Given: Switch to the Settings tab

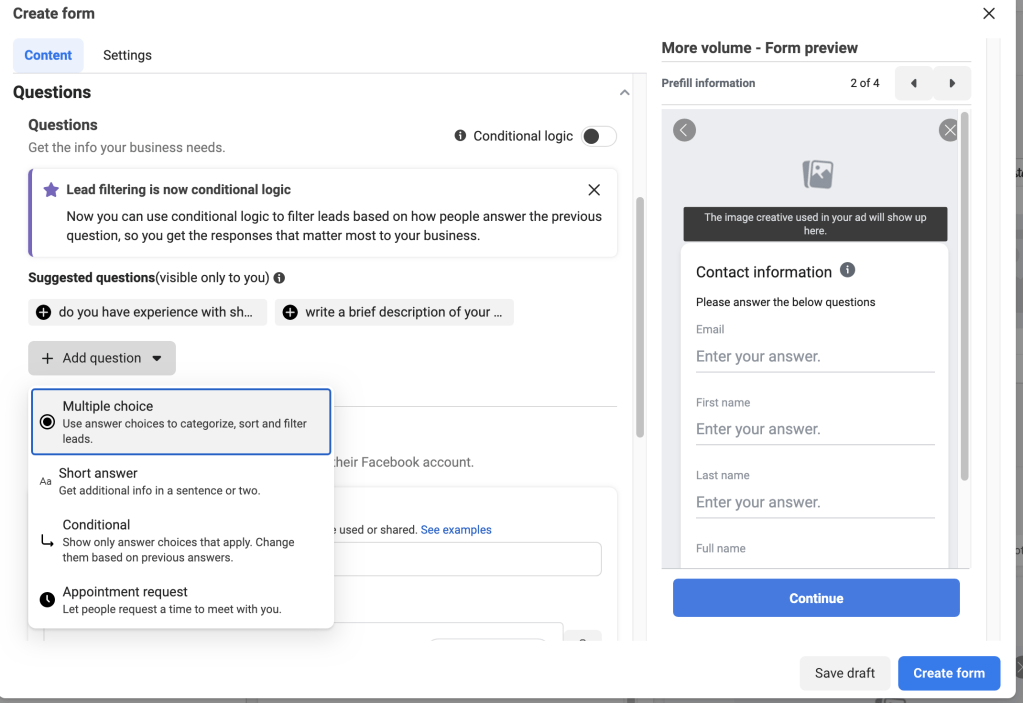Looking at the screenshot, I should pos(127,55).
